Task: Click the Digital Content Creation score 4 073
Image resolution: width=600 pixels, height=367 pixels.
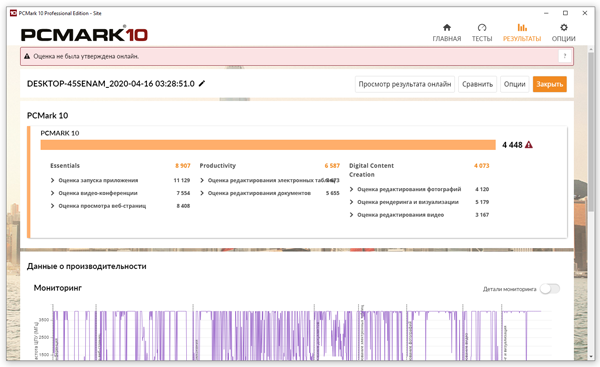Action: (x=481, y=166)
